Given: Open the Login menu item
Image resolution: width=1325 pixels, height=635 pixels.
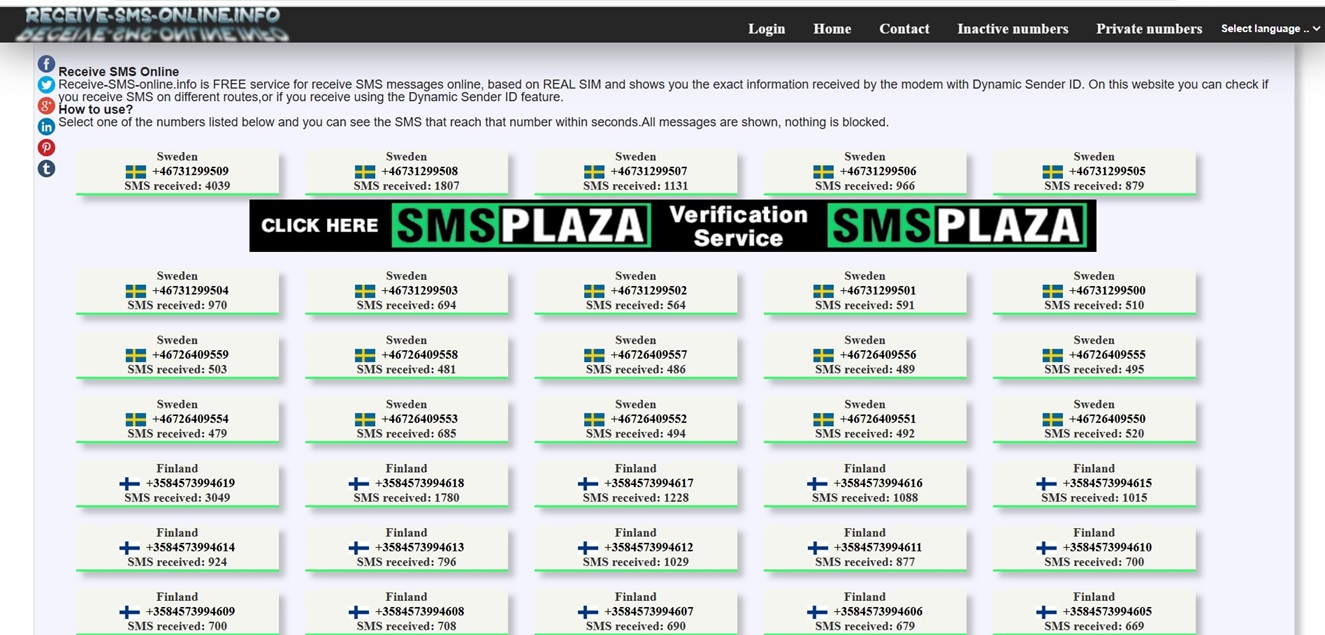Looking at the screenshot, I should [x=766, y=29].
